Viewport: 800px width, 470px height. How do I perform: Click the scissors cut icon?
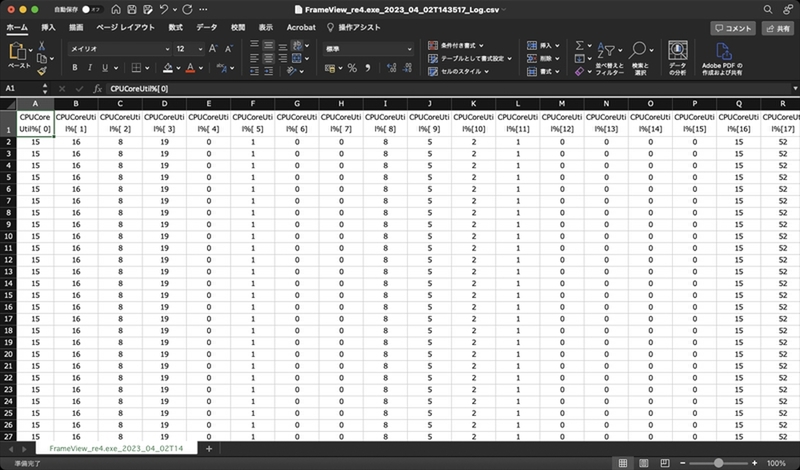[41, 46]
